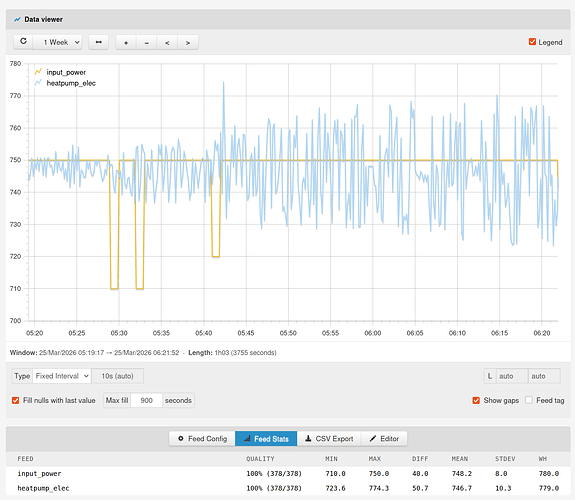
Task: Click the Data viewer chart icon
Action: tap(17, 19)
